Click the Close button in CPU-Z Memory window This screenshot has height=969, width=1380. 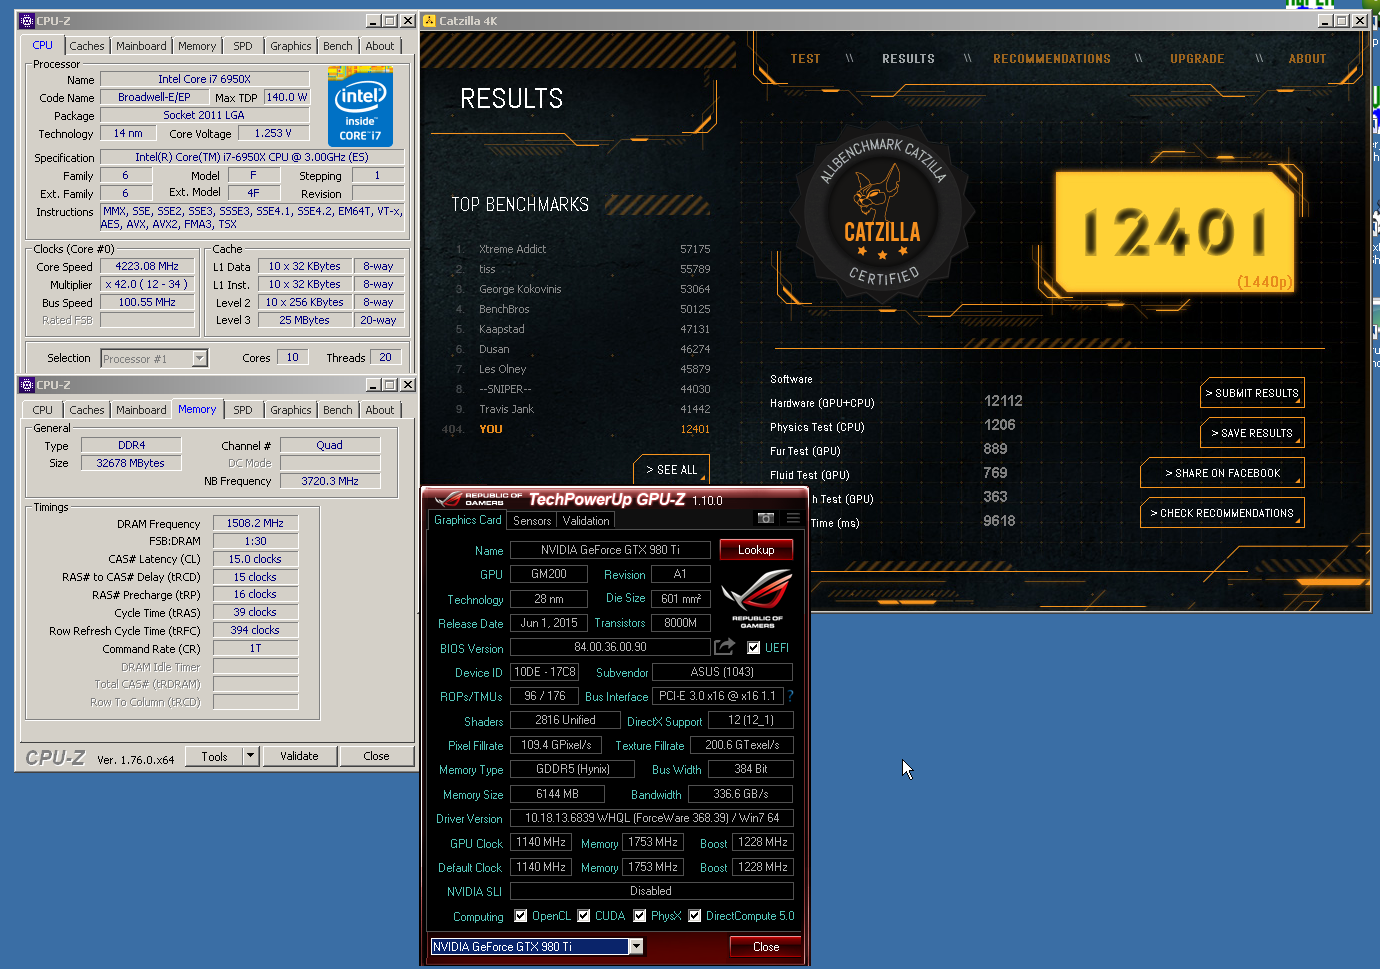point(376,756)
